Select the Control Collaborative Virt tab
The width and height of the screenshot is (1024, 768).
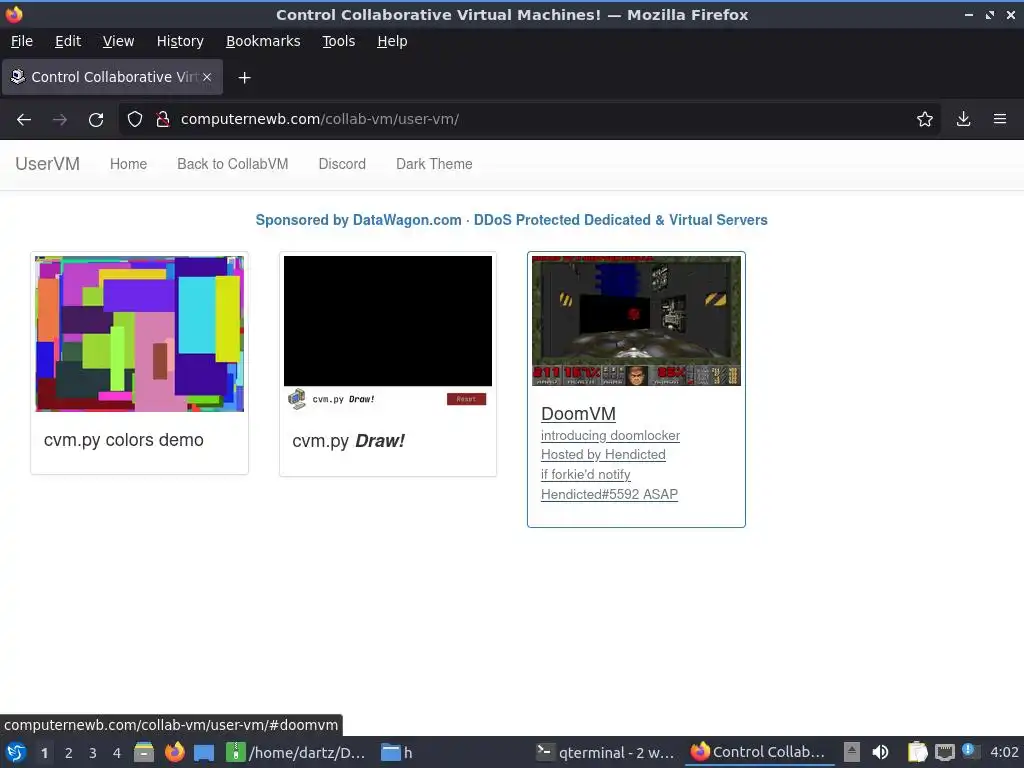coord(112,77)
